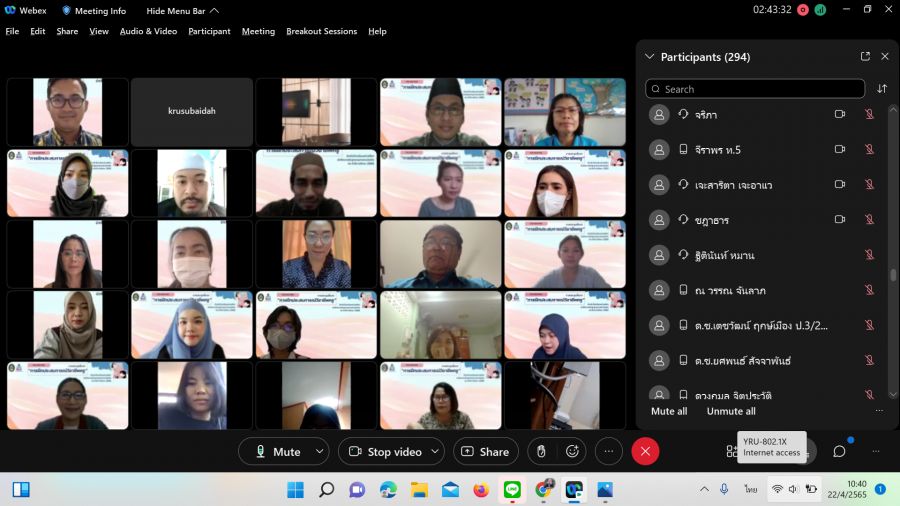900x506 pixels.
Task: Pop out the Participants panel
Action: pyautogui.click(x=865, y=57)
